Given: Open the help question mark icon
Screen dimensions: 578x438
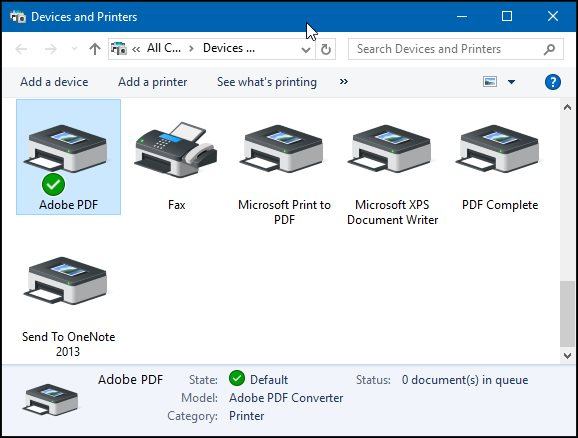Looking at the screenshot, I should click(x=553, y=82).
